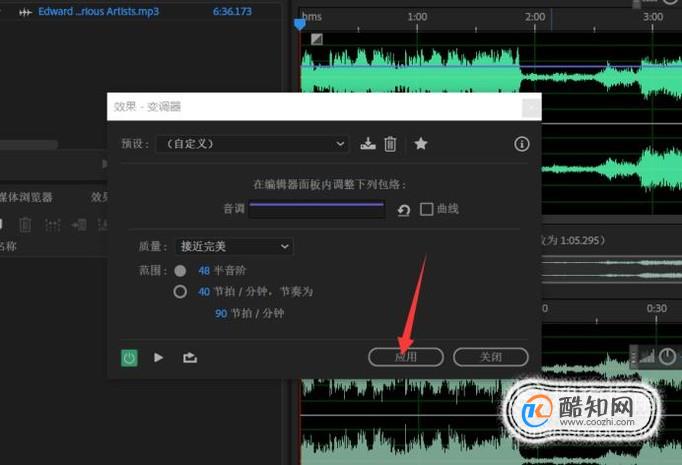Enable the 曲线 spline curves checkbox
682x465 pixels.
[x=427, y=209]
